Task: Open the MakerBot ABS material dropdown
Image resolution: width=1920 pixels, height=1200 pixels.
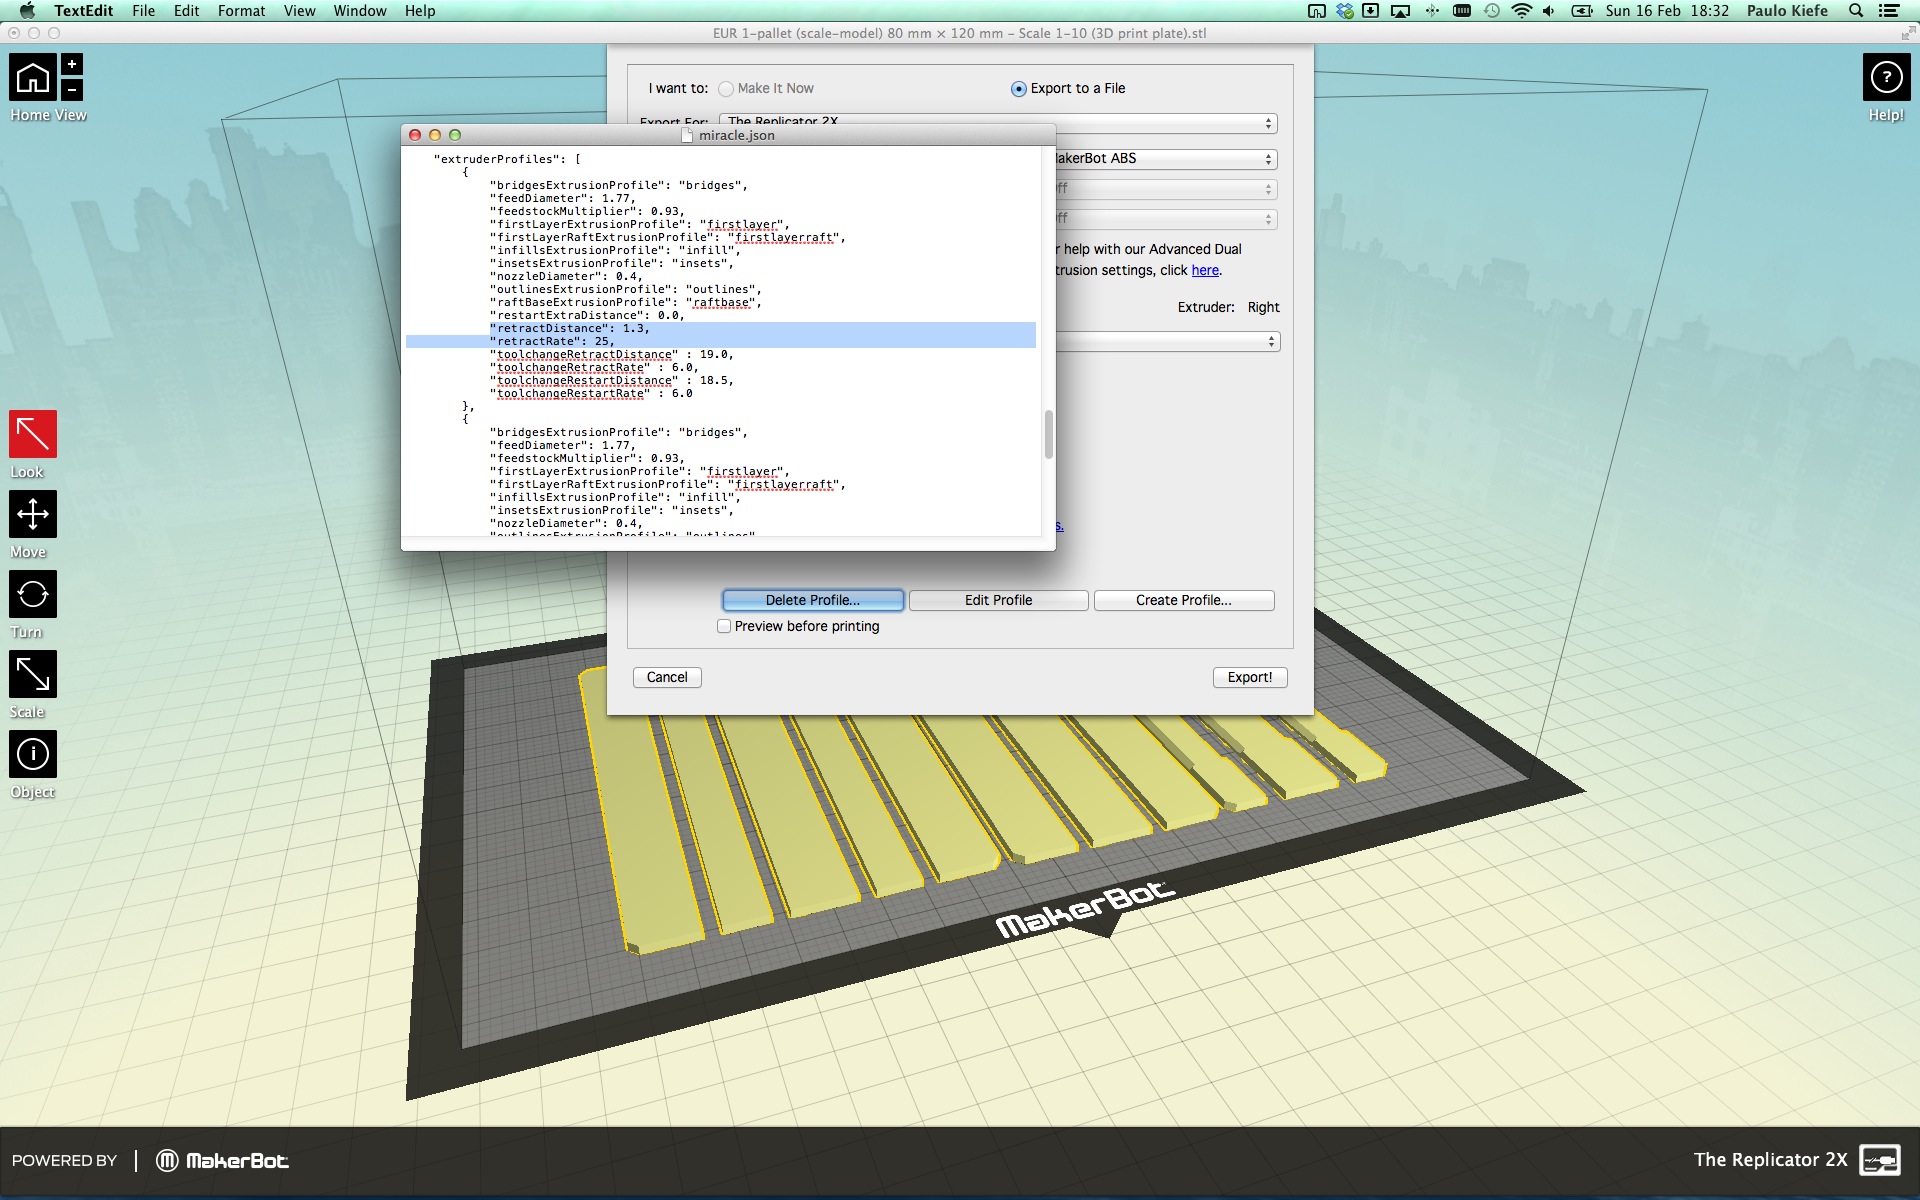Action: tap(1167, 159)
